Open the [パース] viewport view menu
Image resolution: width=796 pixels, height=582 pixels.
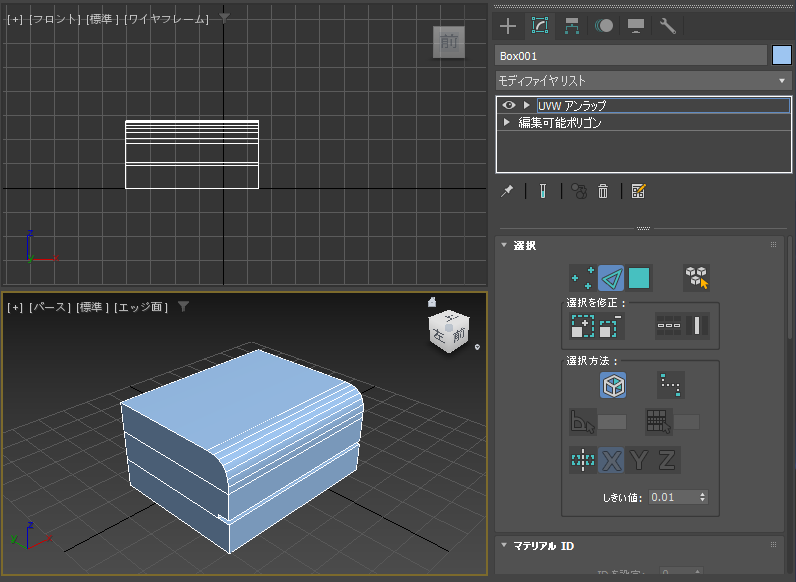click(49, 307)
